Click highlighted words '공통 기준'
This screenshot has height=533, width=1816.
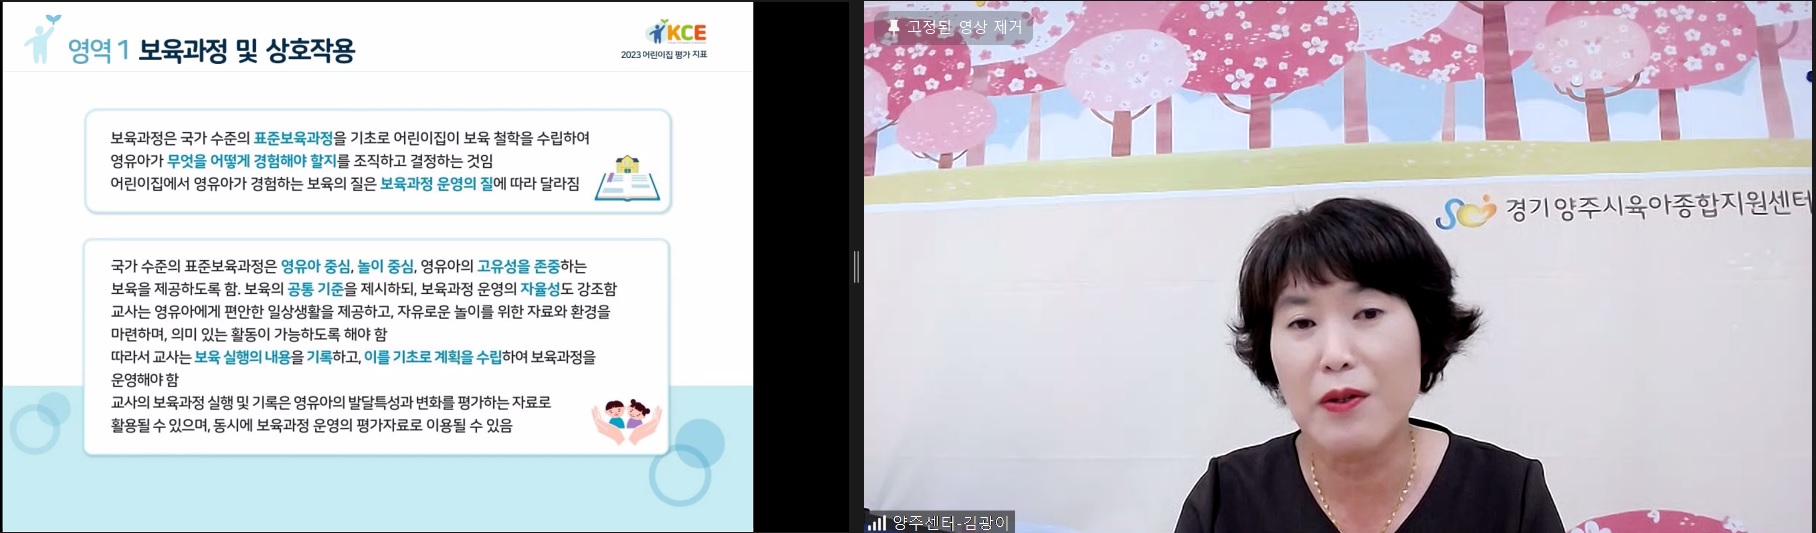coord(316,289)
